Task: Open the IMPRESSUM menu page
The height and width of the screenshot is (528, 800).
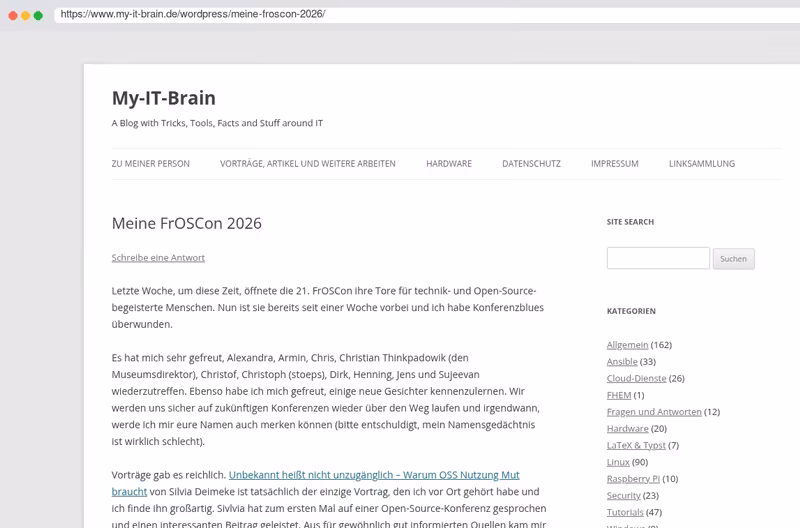Action: click(x=615, y=164)
